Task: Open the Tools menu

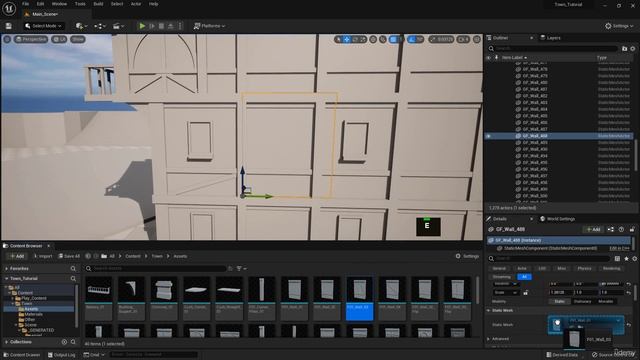Action: pos(80,4)
